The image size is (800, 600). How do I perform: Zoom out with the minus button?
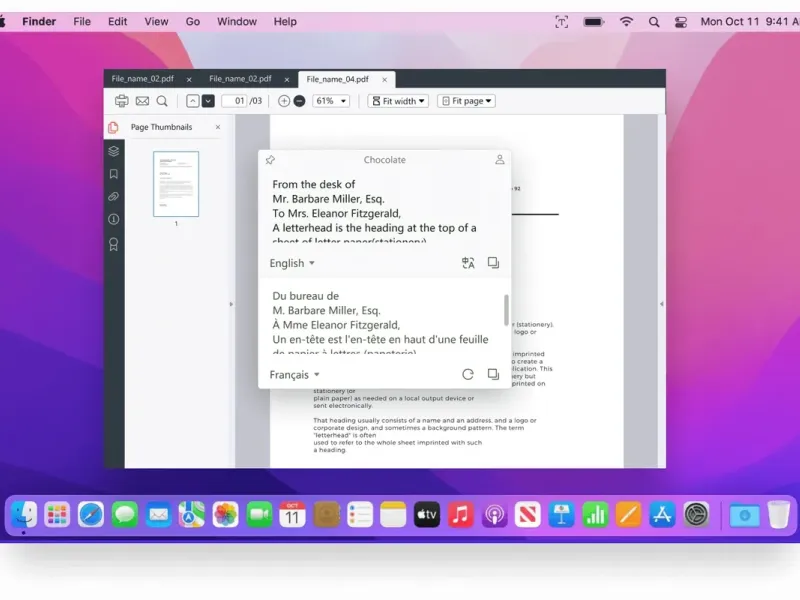(299, 101)
